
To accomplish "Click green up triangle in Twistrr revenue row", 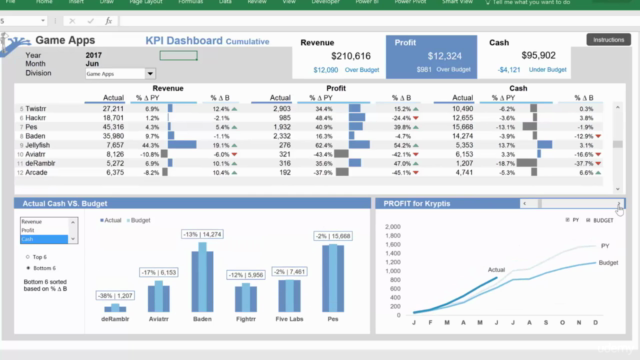I will [x=234, y=109].
